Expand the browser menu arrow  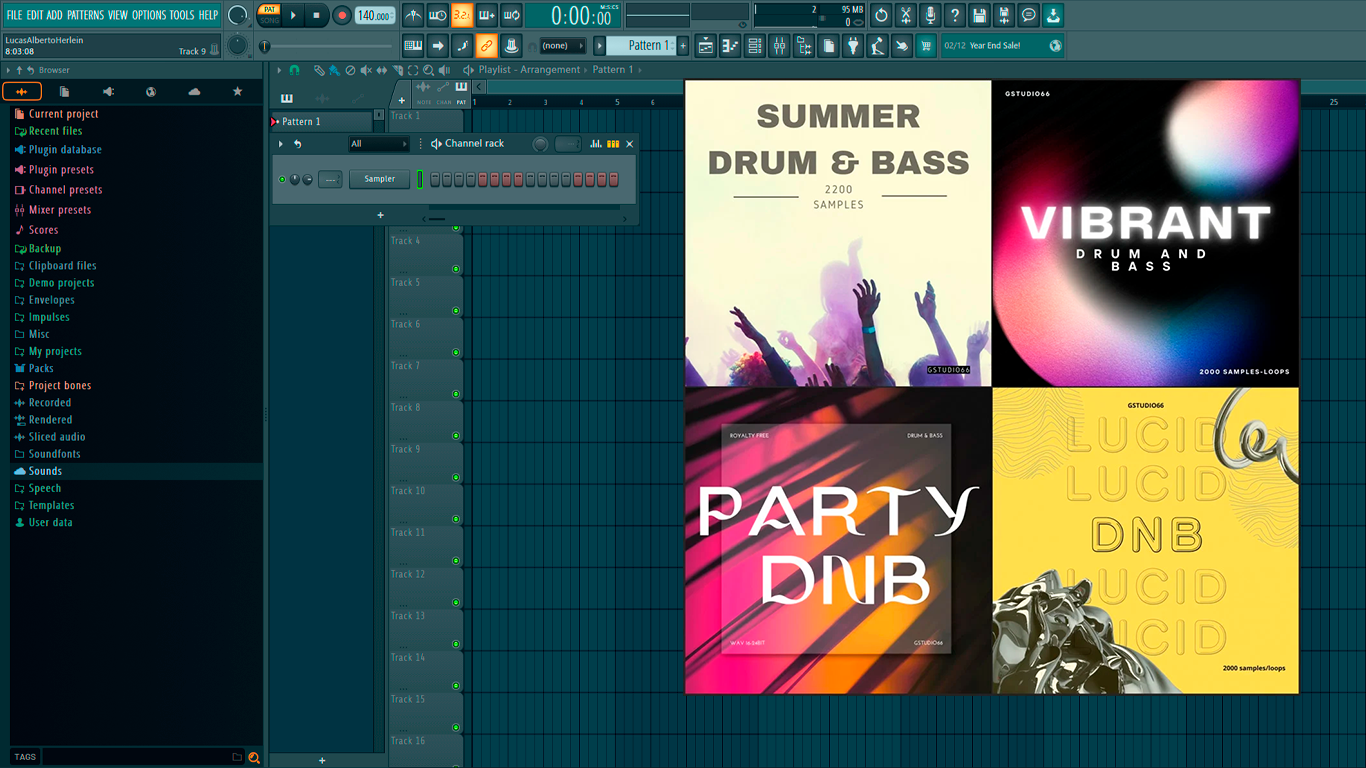coord(8,70)
